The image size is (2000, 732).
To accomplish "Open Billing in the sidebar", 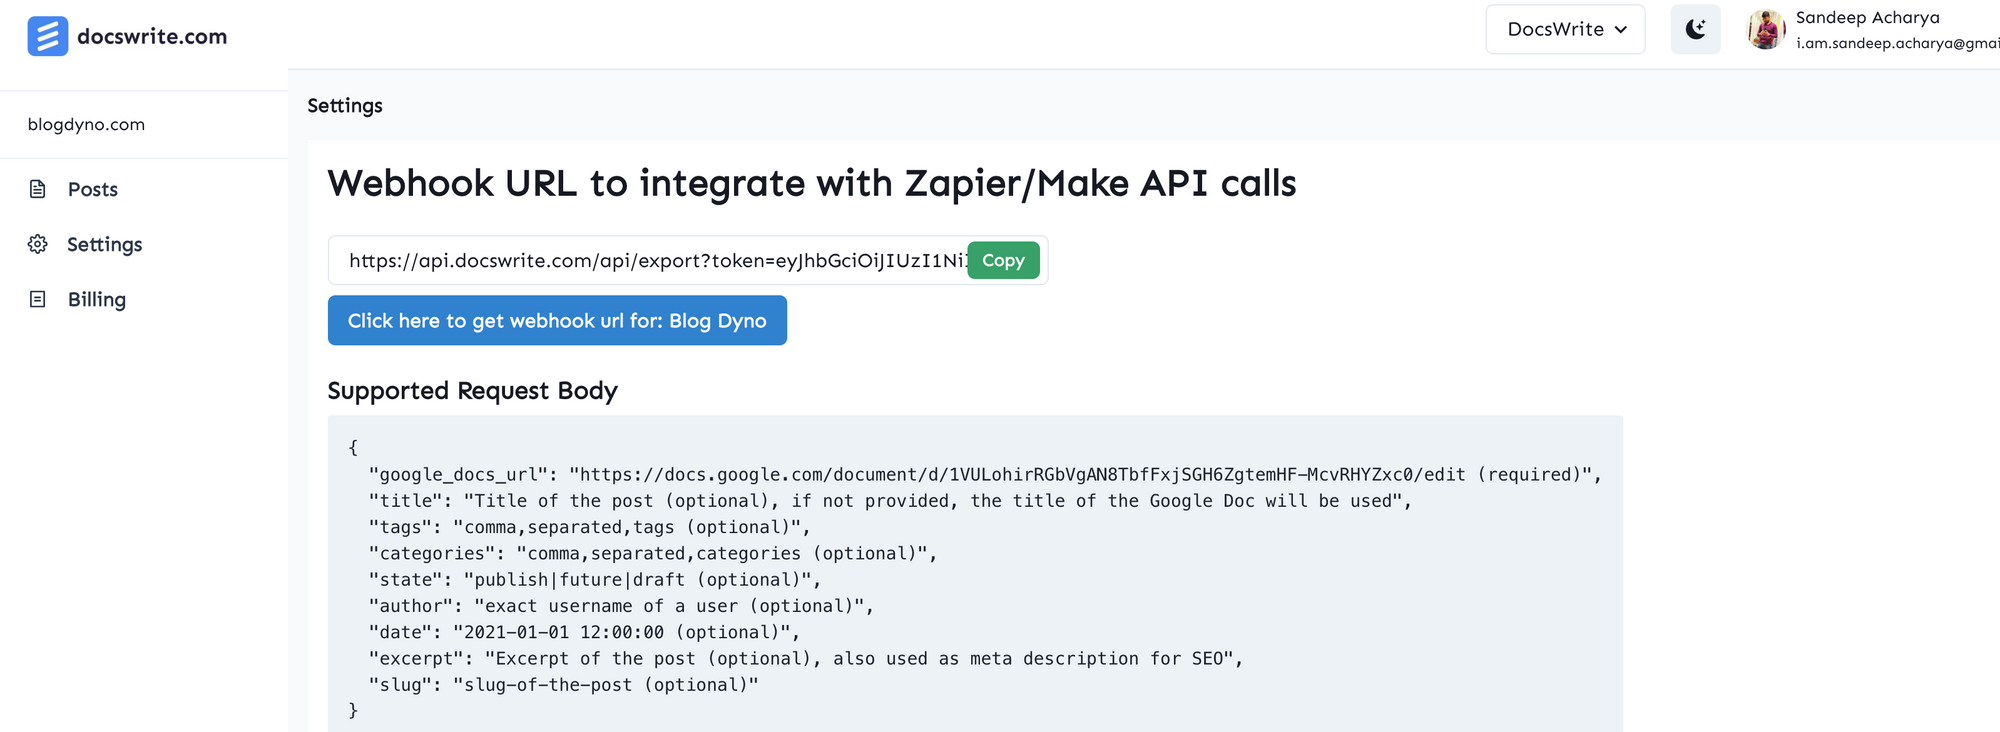I will (97, 299).
